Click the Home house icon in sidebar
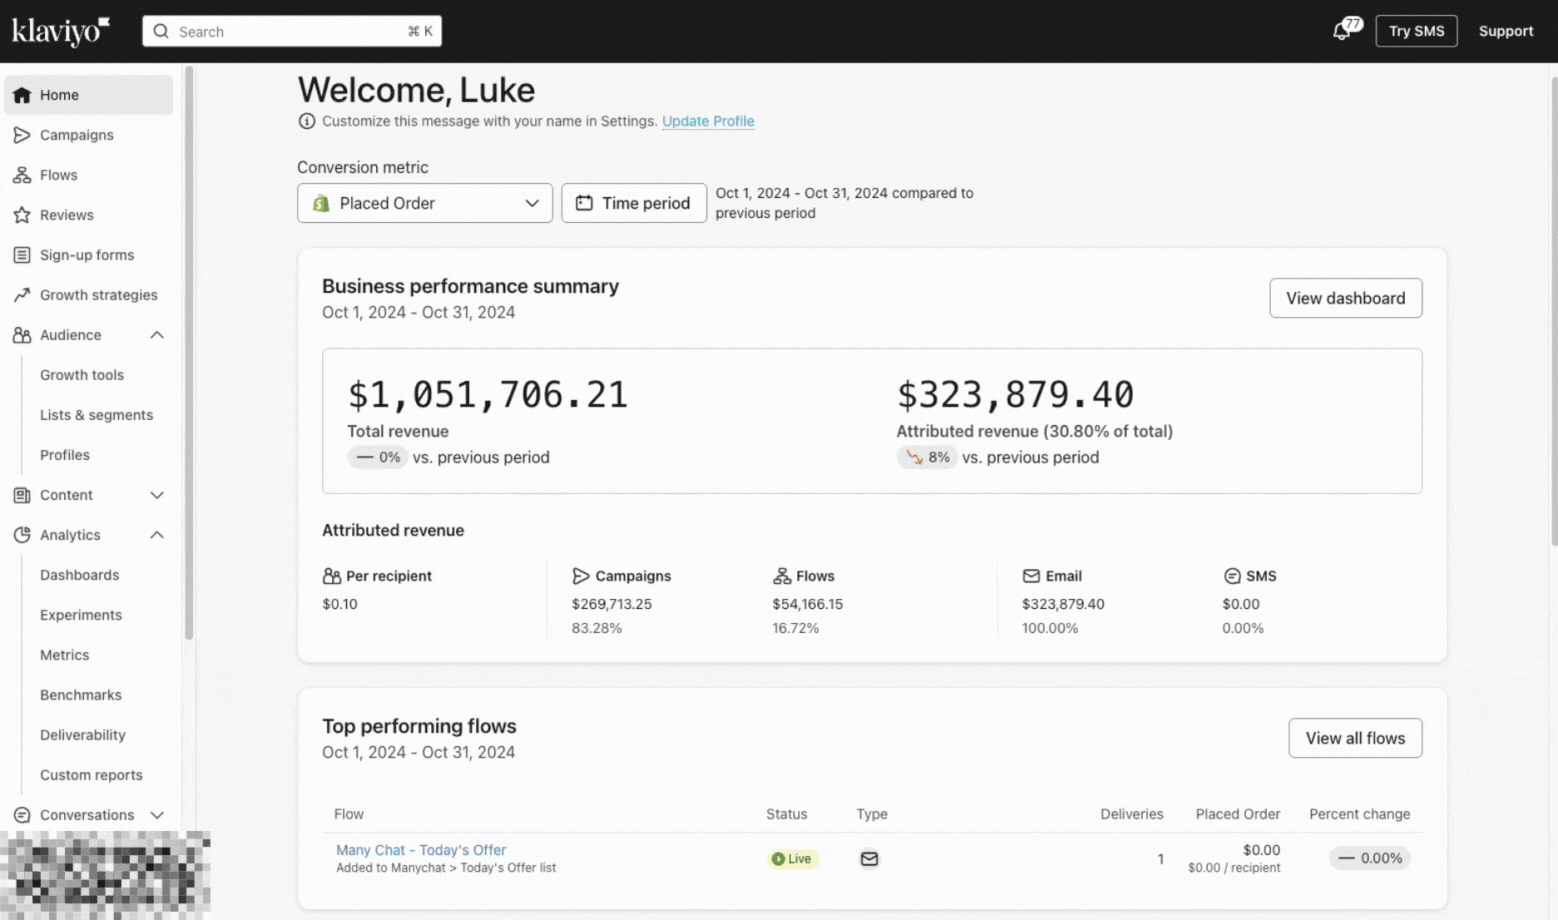The height and width of the screenshot is (920, 1558). point(22,95)
